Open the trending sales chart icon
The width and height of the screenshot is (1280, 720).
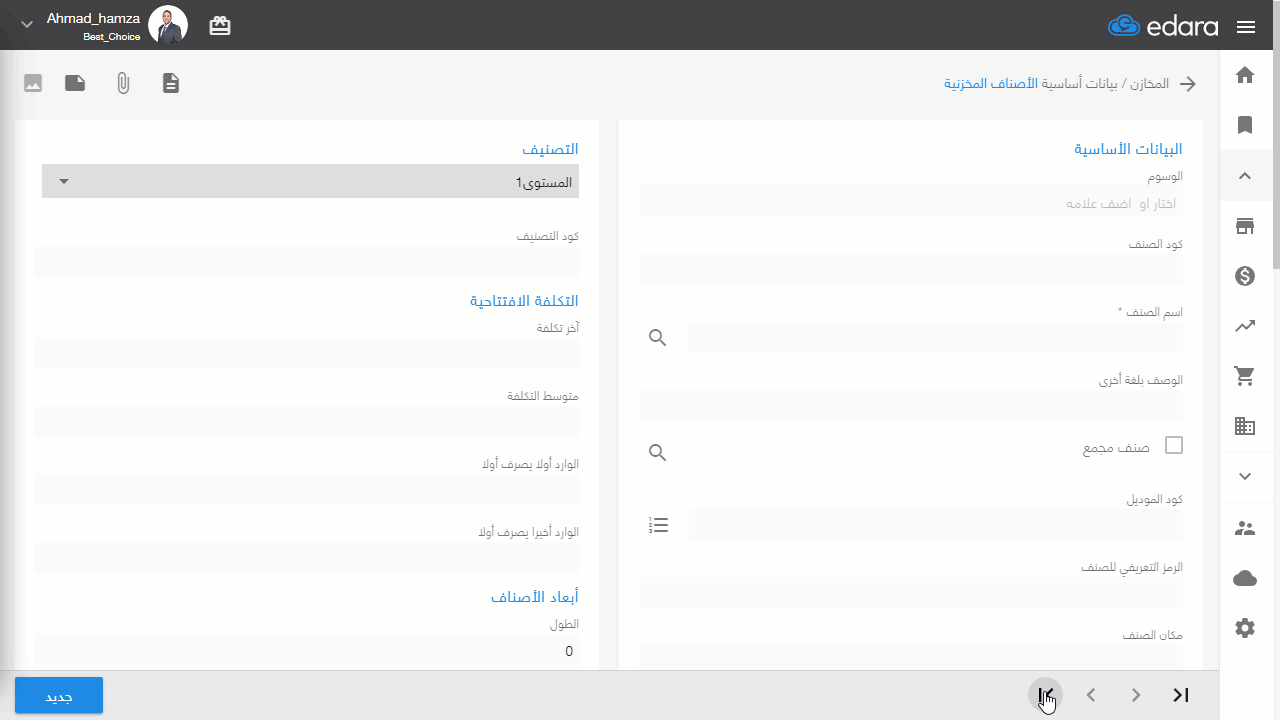[x=1245, y=326]
